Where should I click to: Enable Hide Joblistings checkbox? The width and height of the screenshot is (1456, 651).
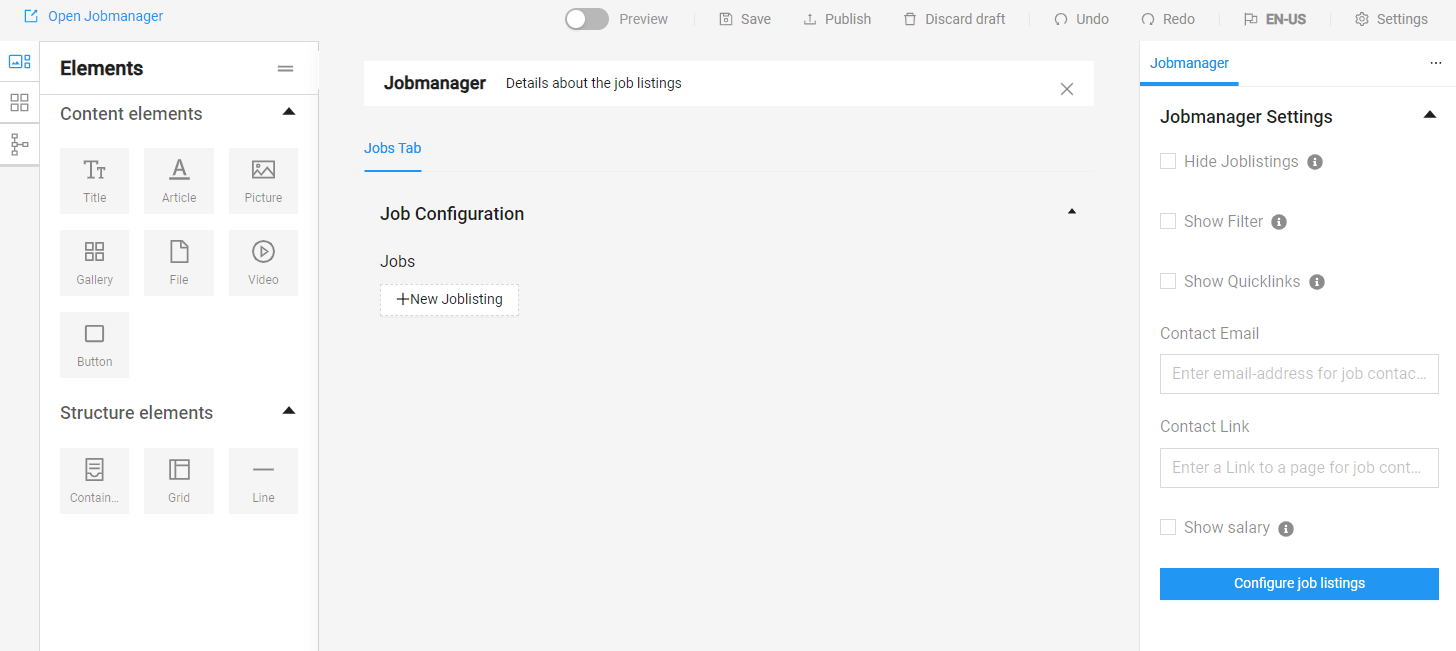(1168, 161)
